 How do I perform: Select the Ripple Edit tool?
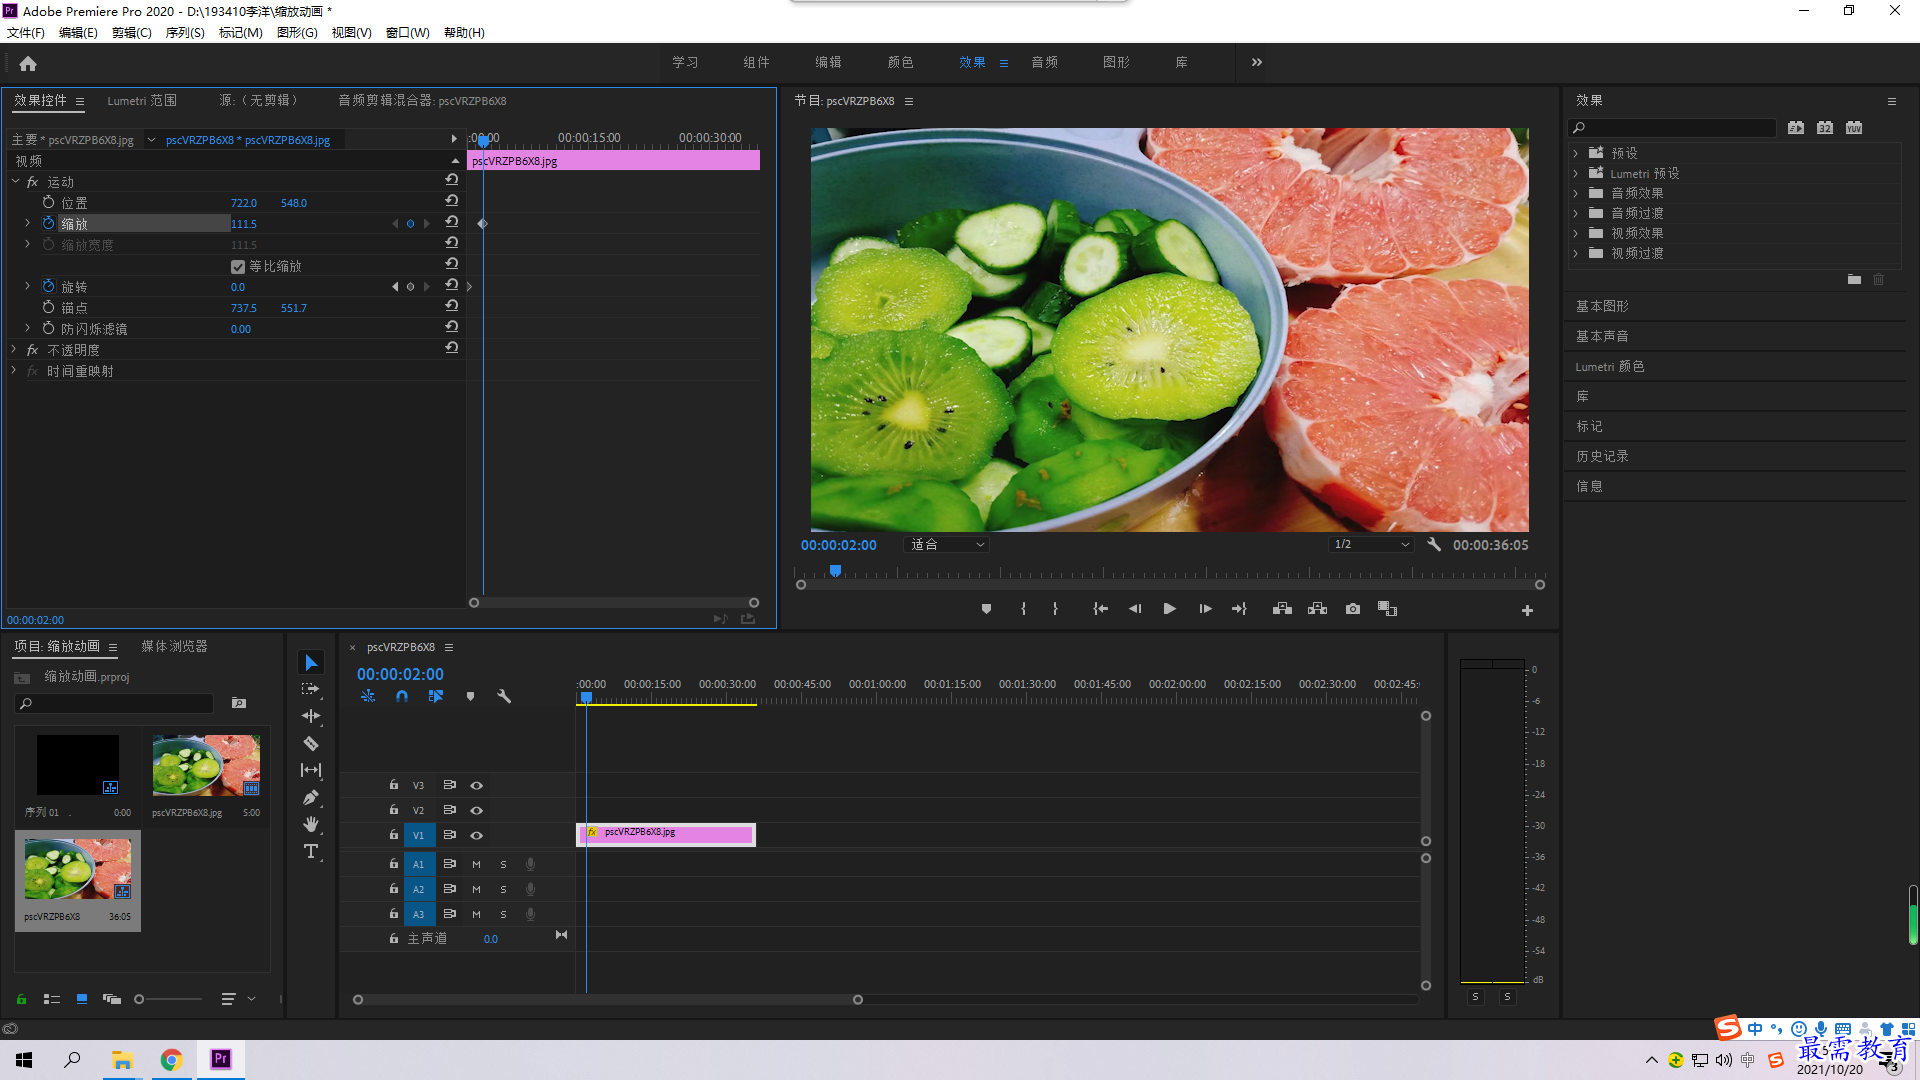311,716
